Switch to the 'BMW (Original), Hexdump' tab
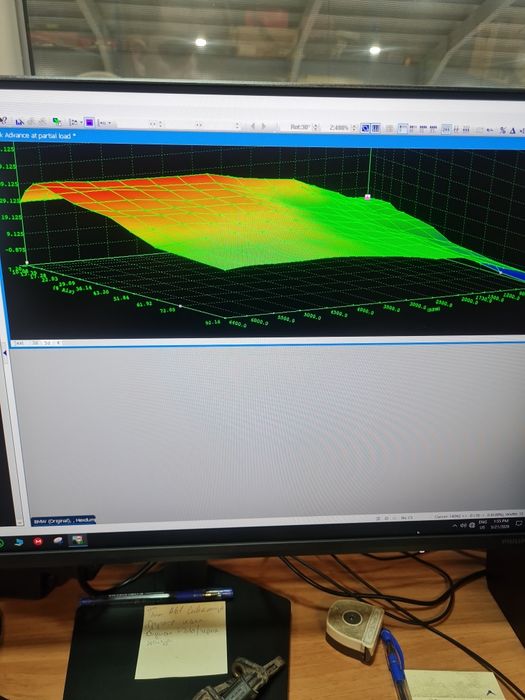This screenshot has width=525, height=700. coord(63,521)
